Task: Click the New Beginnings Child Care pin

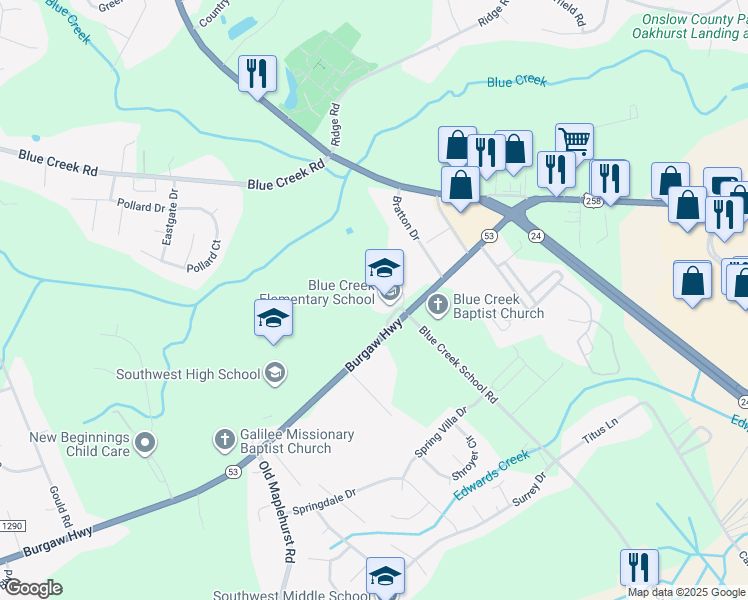Action: [145, 443]
